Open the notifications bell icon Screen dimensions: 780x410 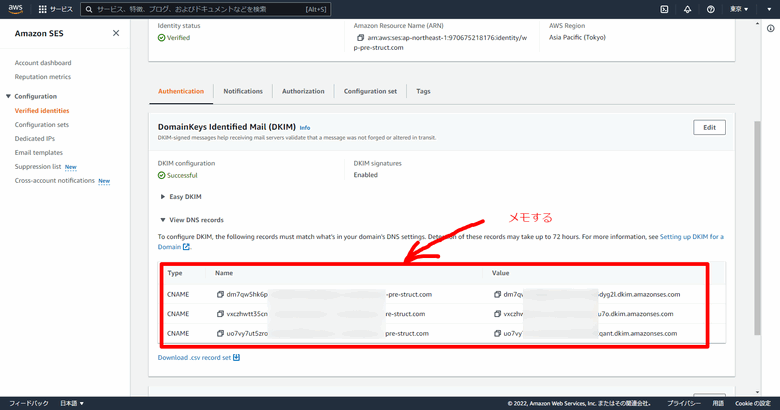[x=687, y=9]
